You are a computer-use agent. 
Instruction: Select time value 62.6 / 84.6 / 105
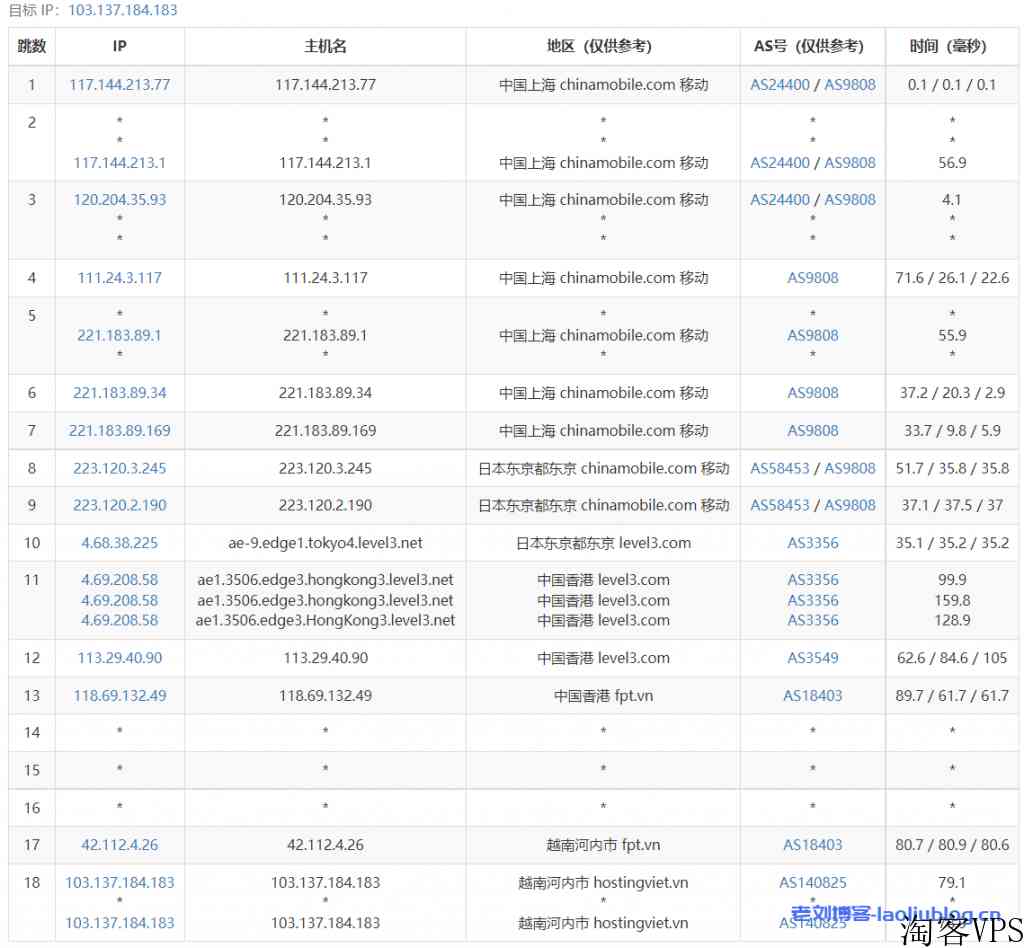click(x=952, y=657)
